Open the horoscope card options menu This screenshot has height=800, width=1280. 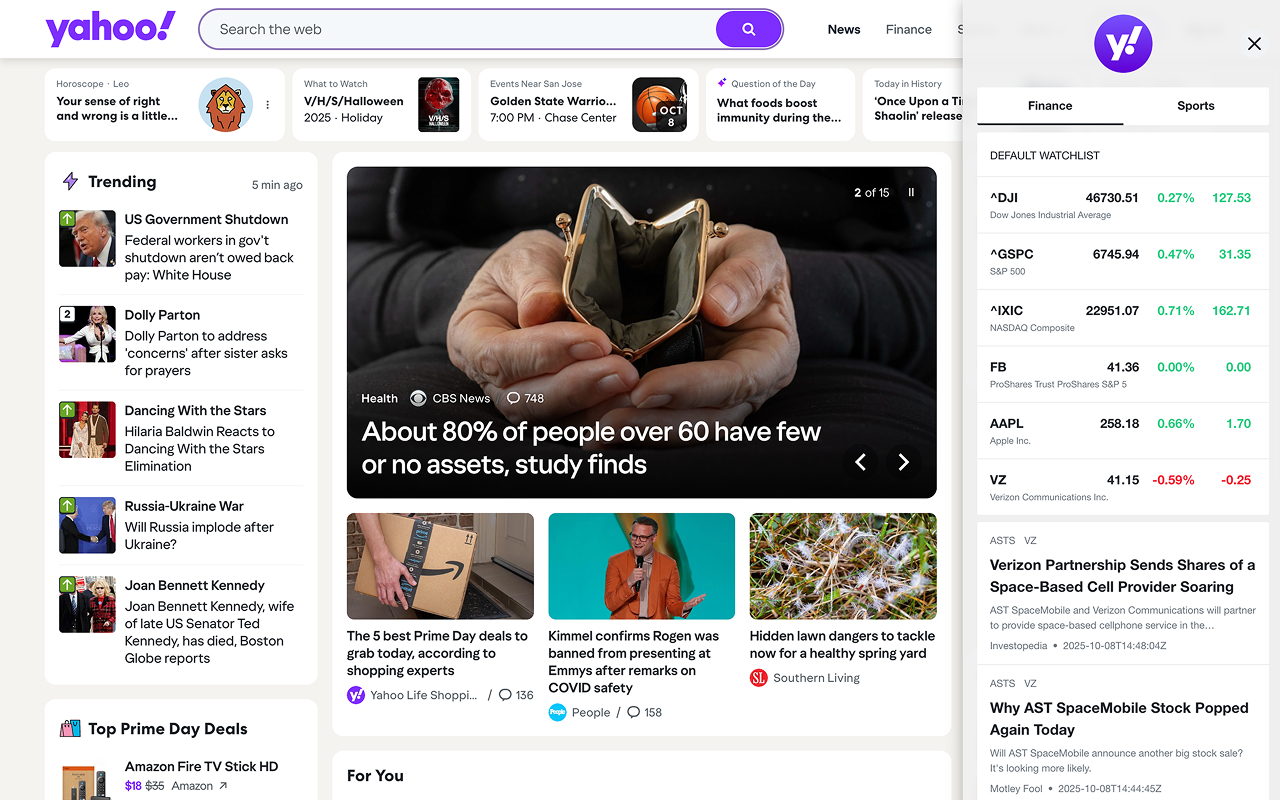267,105
